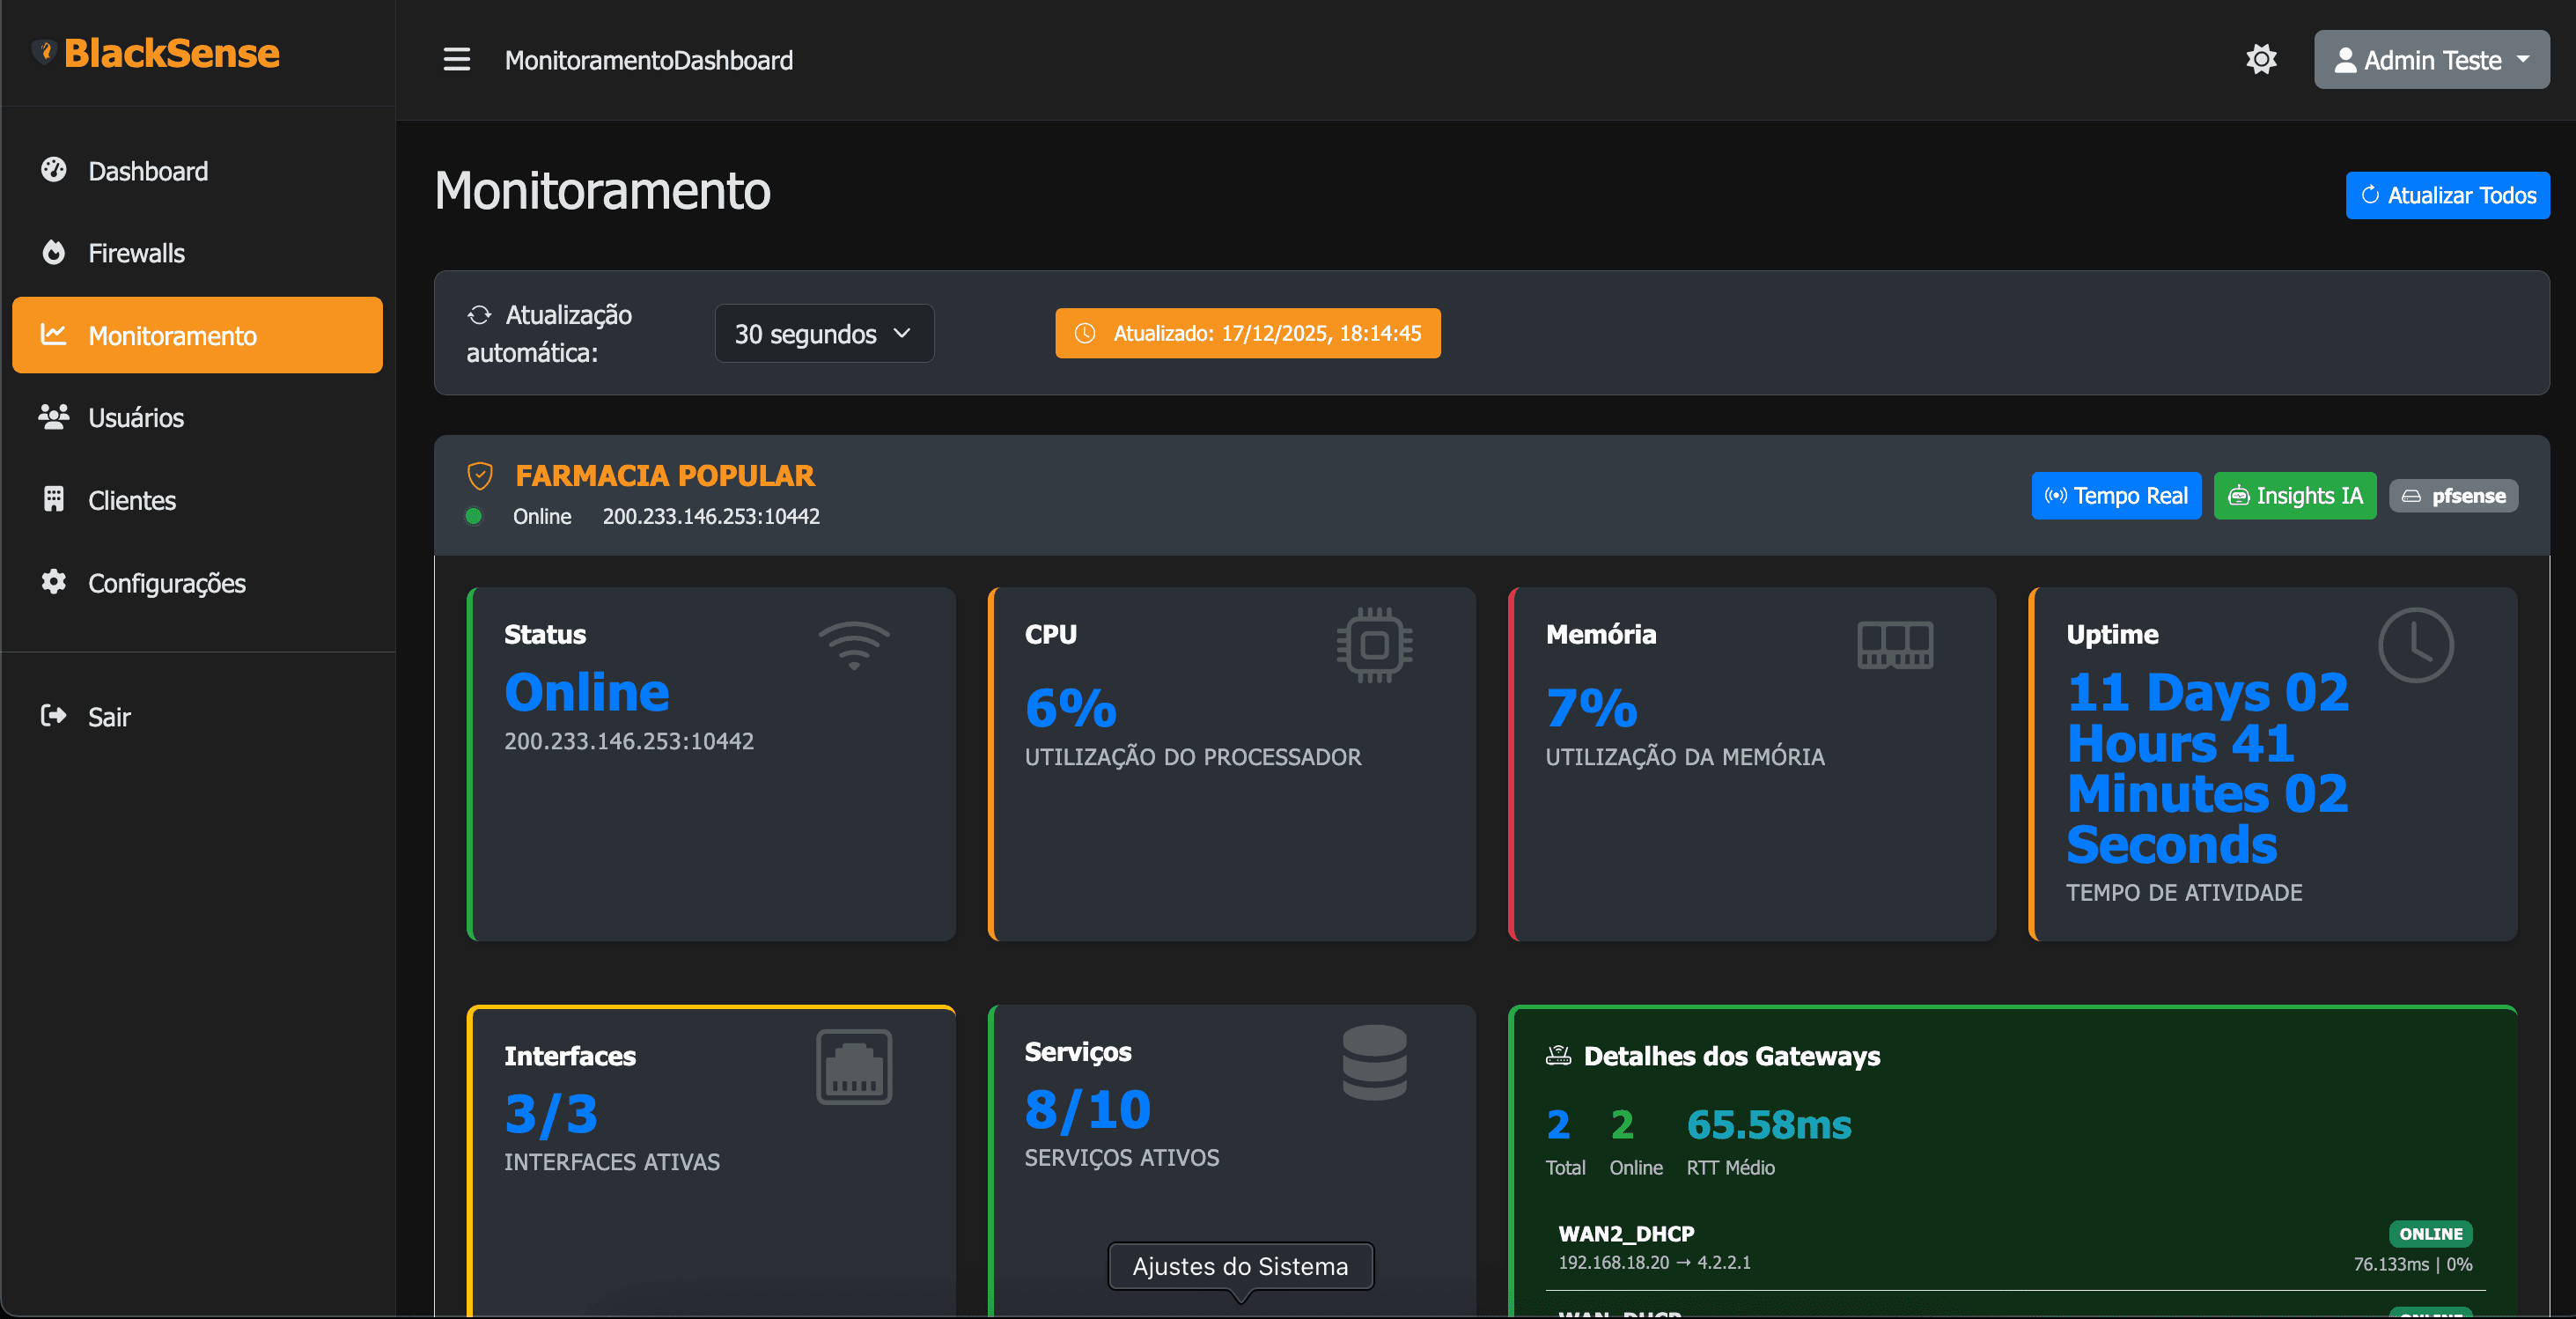Toggle the Insights IA panel
This screenshot has width=2576, height=1319.
[2294, 495]
